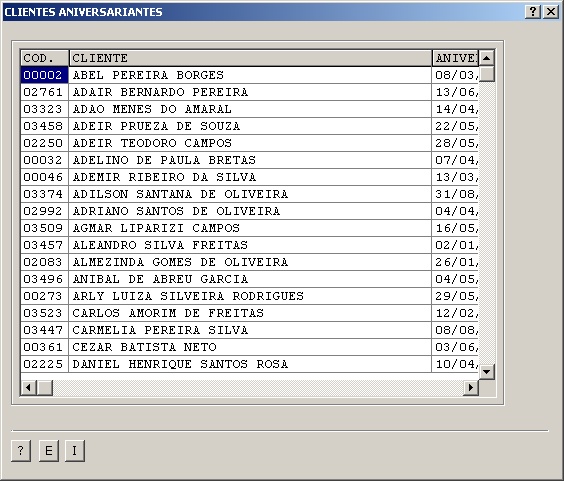Click birthday cell 08/08
Screen dimensions: 564x481
tap(455, 330)
